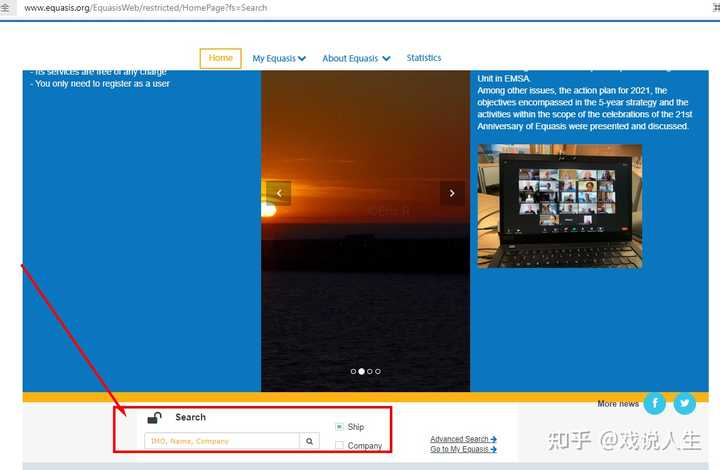Expand the About Equasis dropdown chevron
720x470 pixels.
click(386, 59)
